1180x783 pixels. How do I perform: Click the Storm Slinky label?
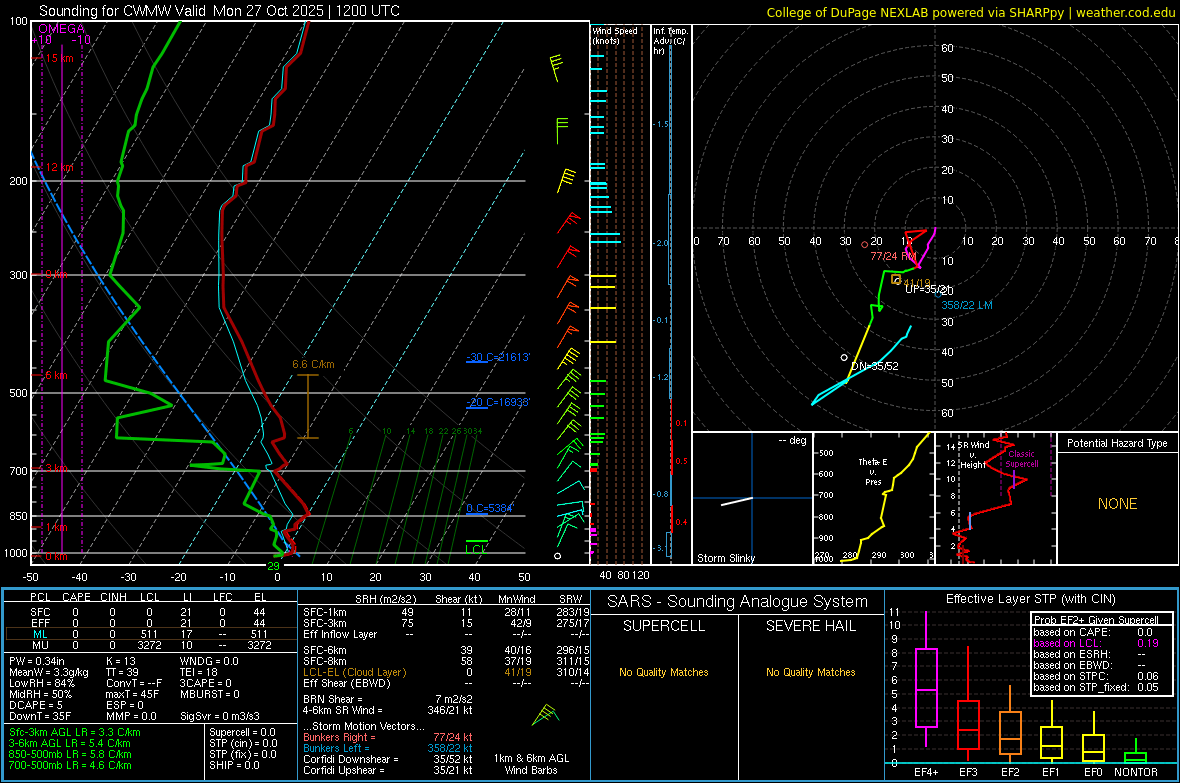pyautogui.click(x=725, y=558)
